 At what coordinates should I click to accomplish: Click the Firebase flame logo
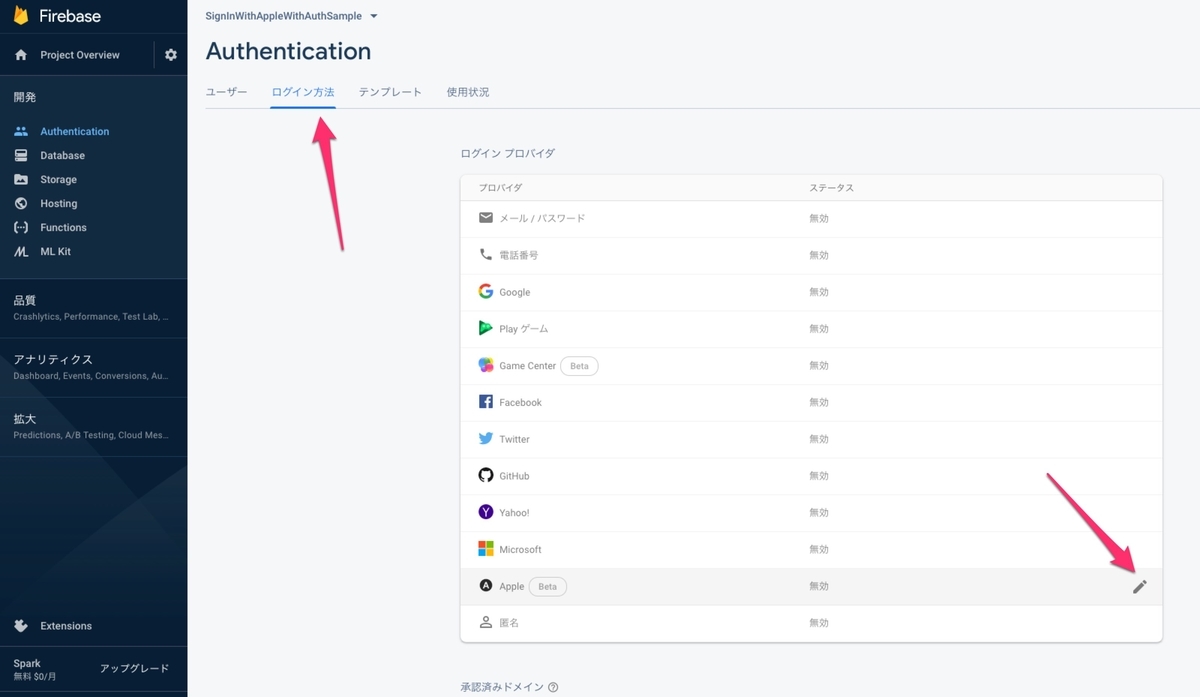tap(21, 15)
